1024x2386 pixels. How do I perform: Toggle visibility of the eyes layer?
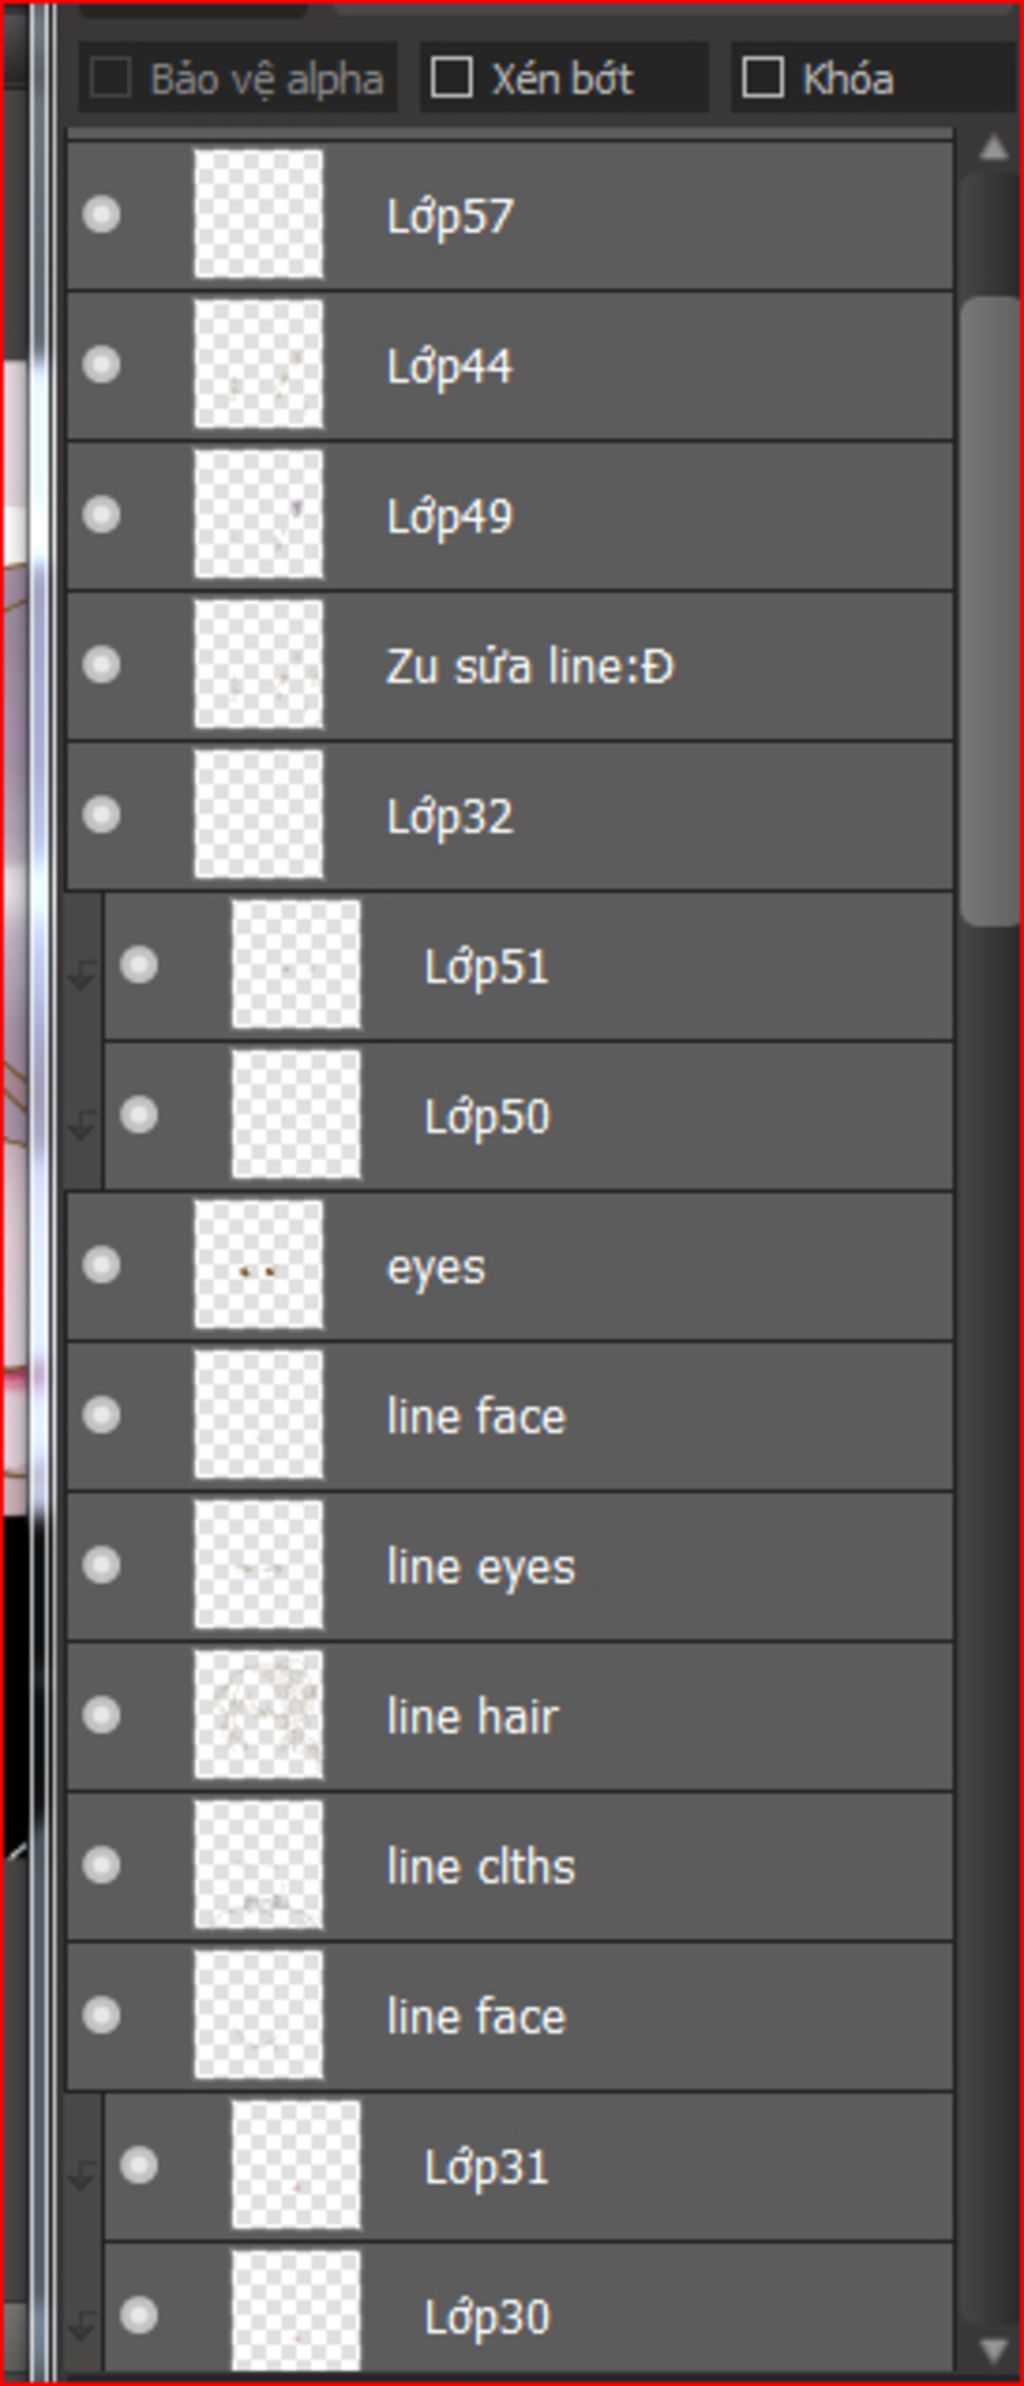(102, 1265)
